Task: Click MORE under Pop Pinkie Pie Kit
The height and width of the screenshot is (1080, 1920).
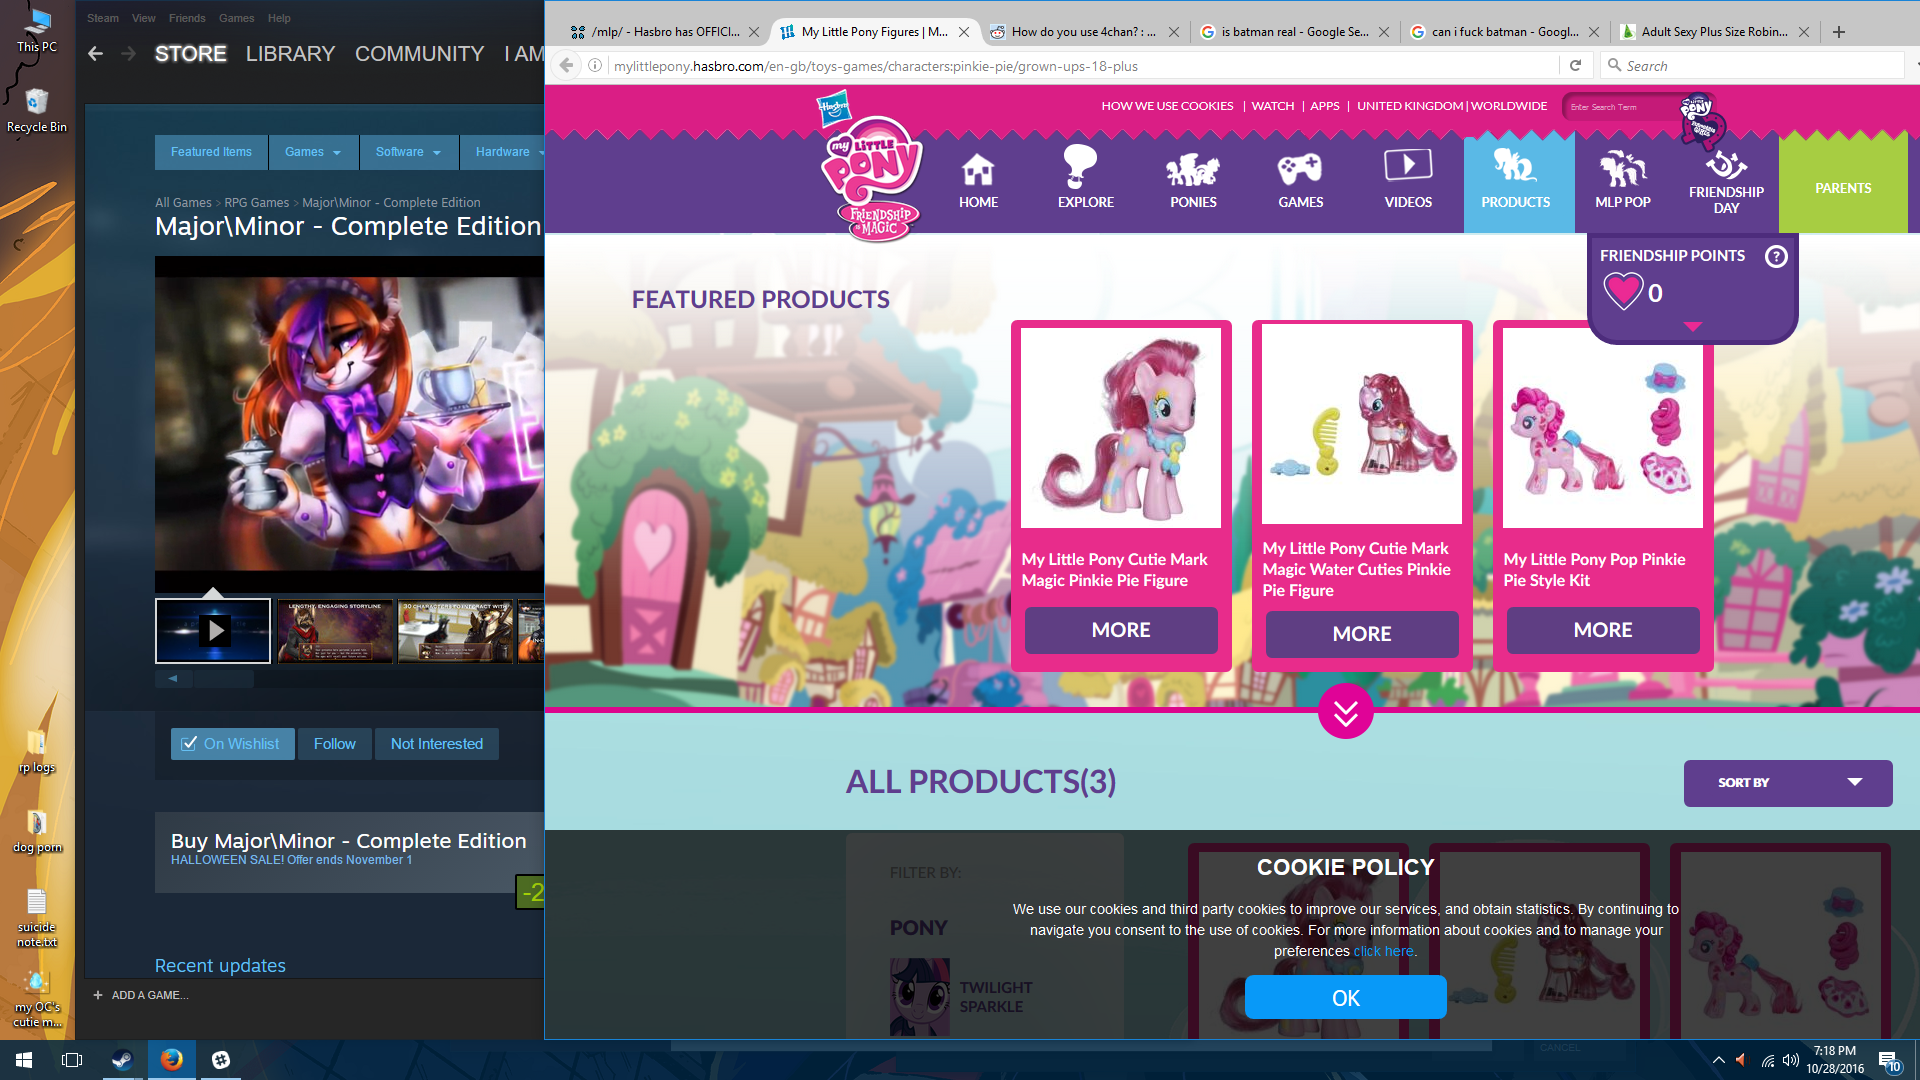Action: (x=1602, y=630)
